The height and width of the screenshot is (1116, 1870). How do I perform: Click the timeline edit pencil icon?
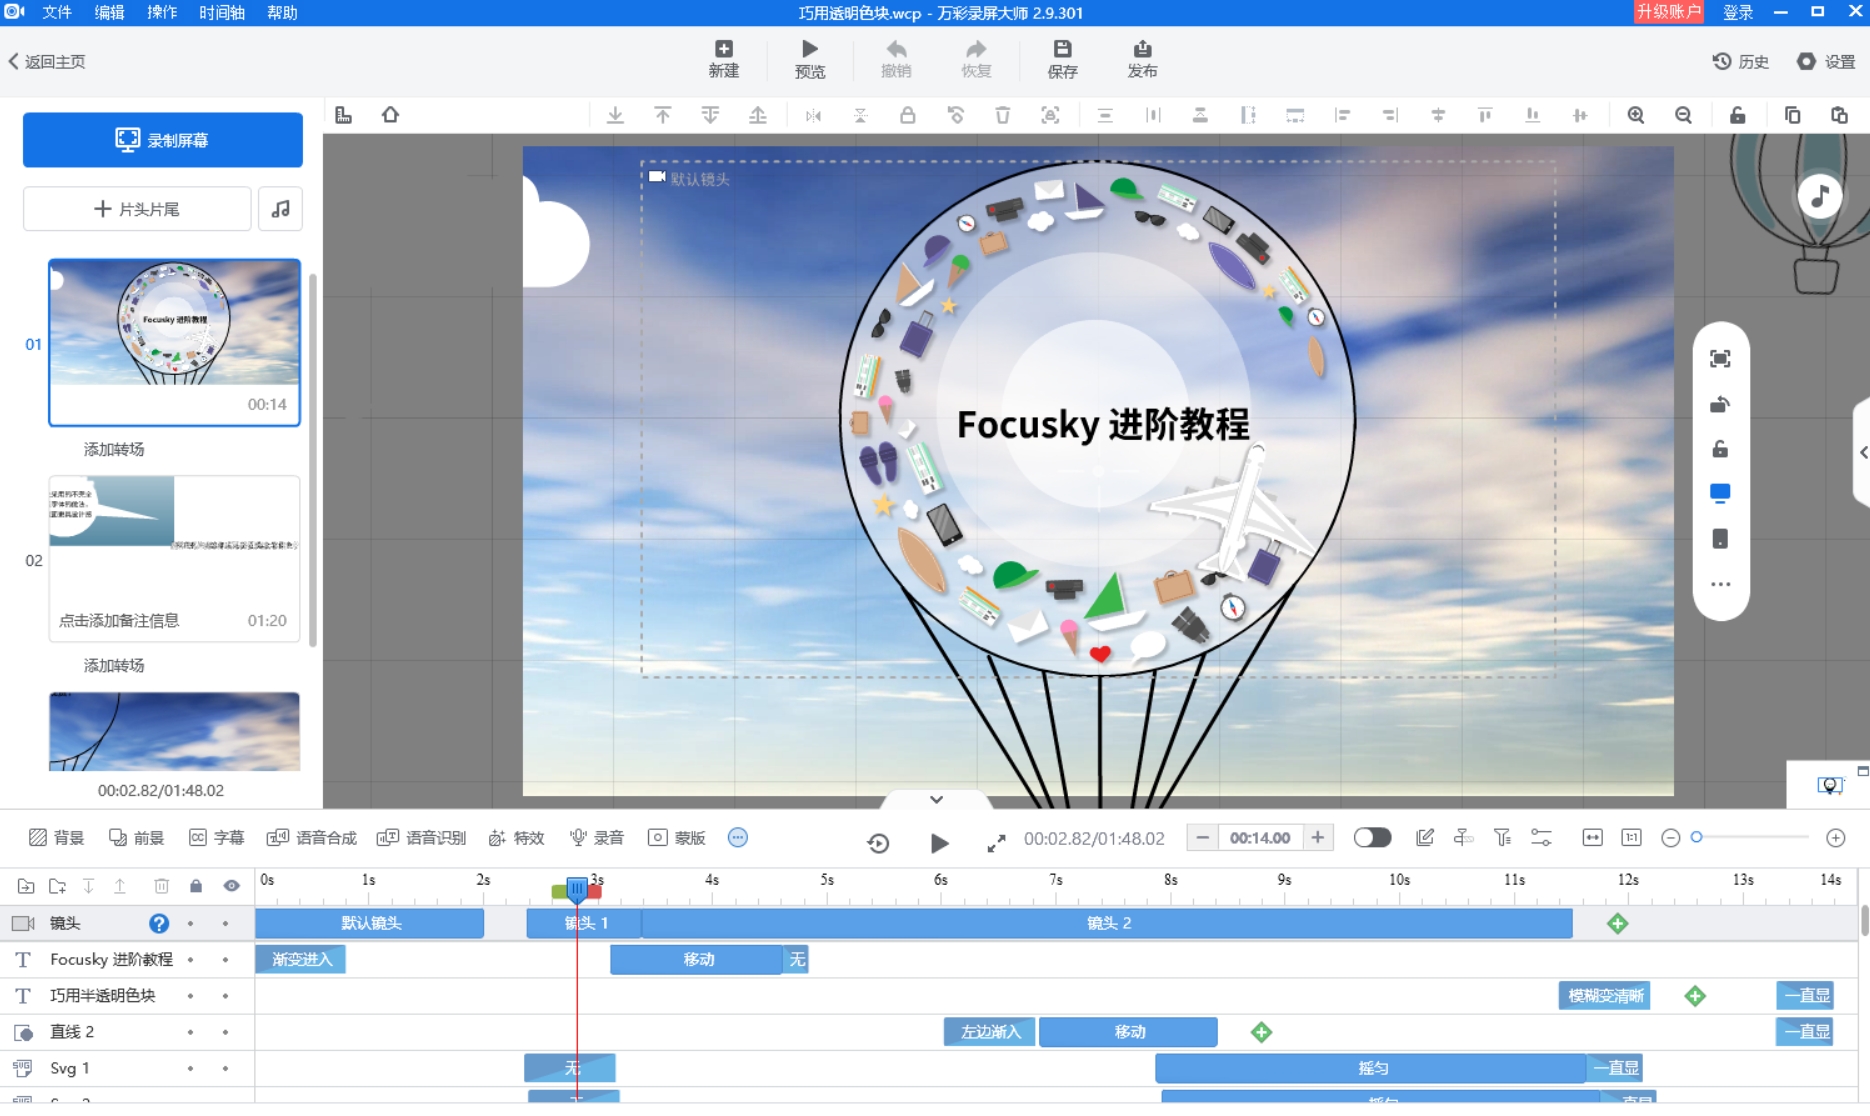coord(1424,838)
